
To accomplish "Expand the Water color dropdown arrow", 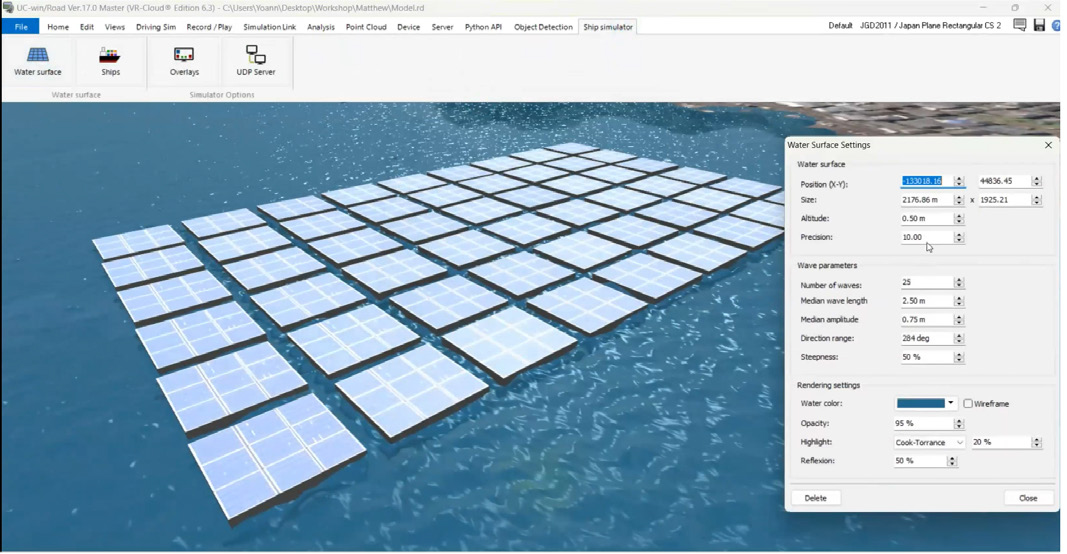I will 951,404.
